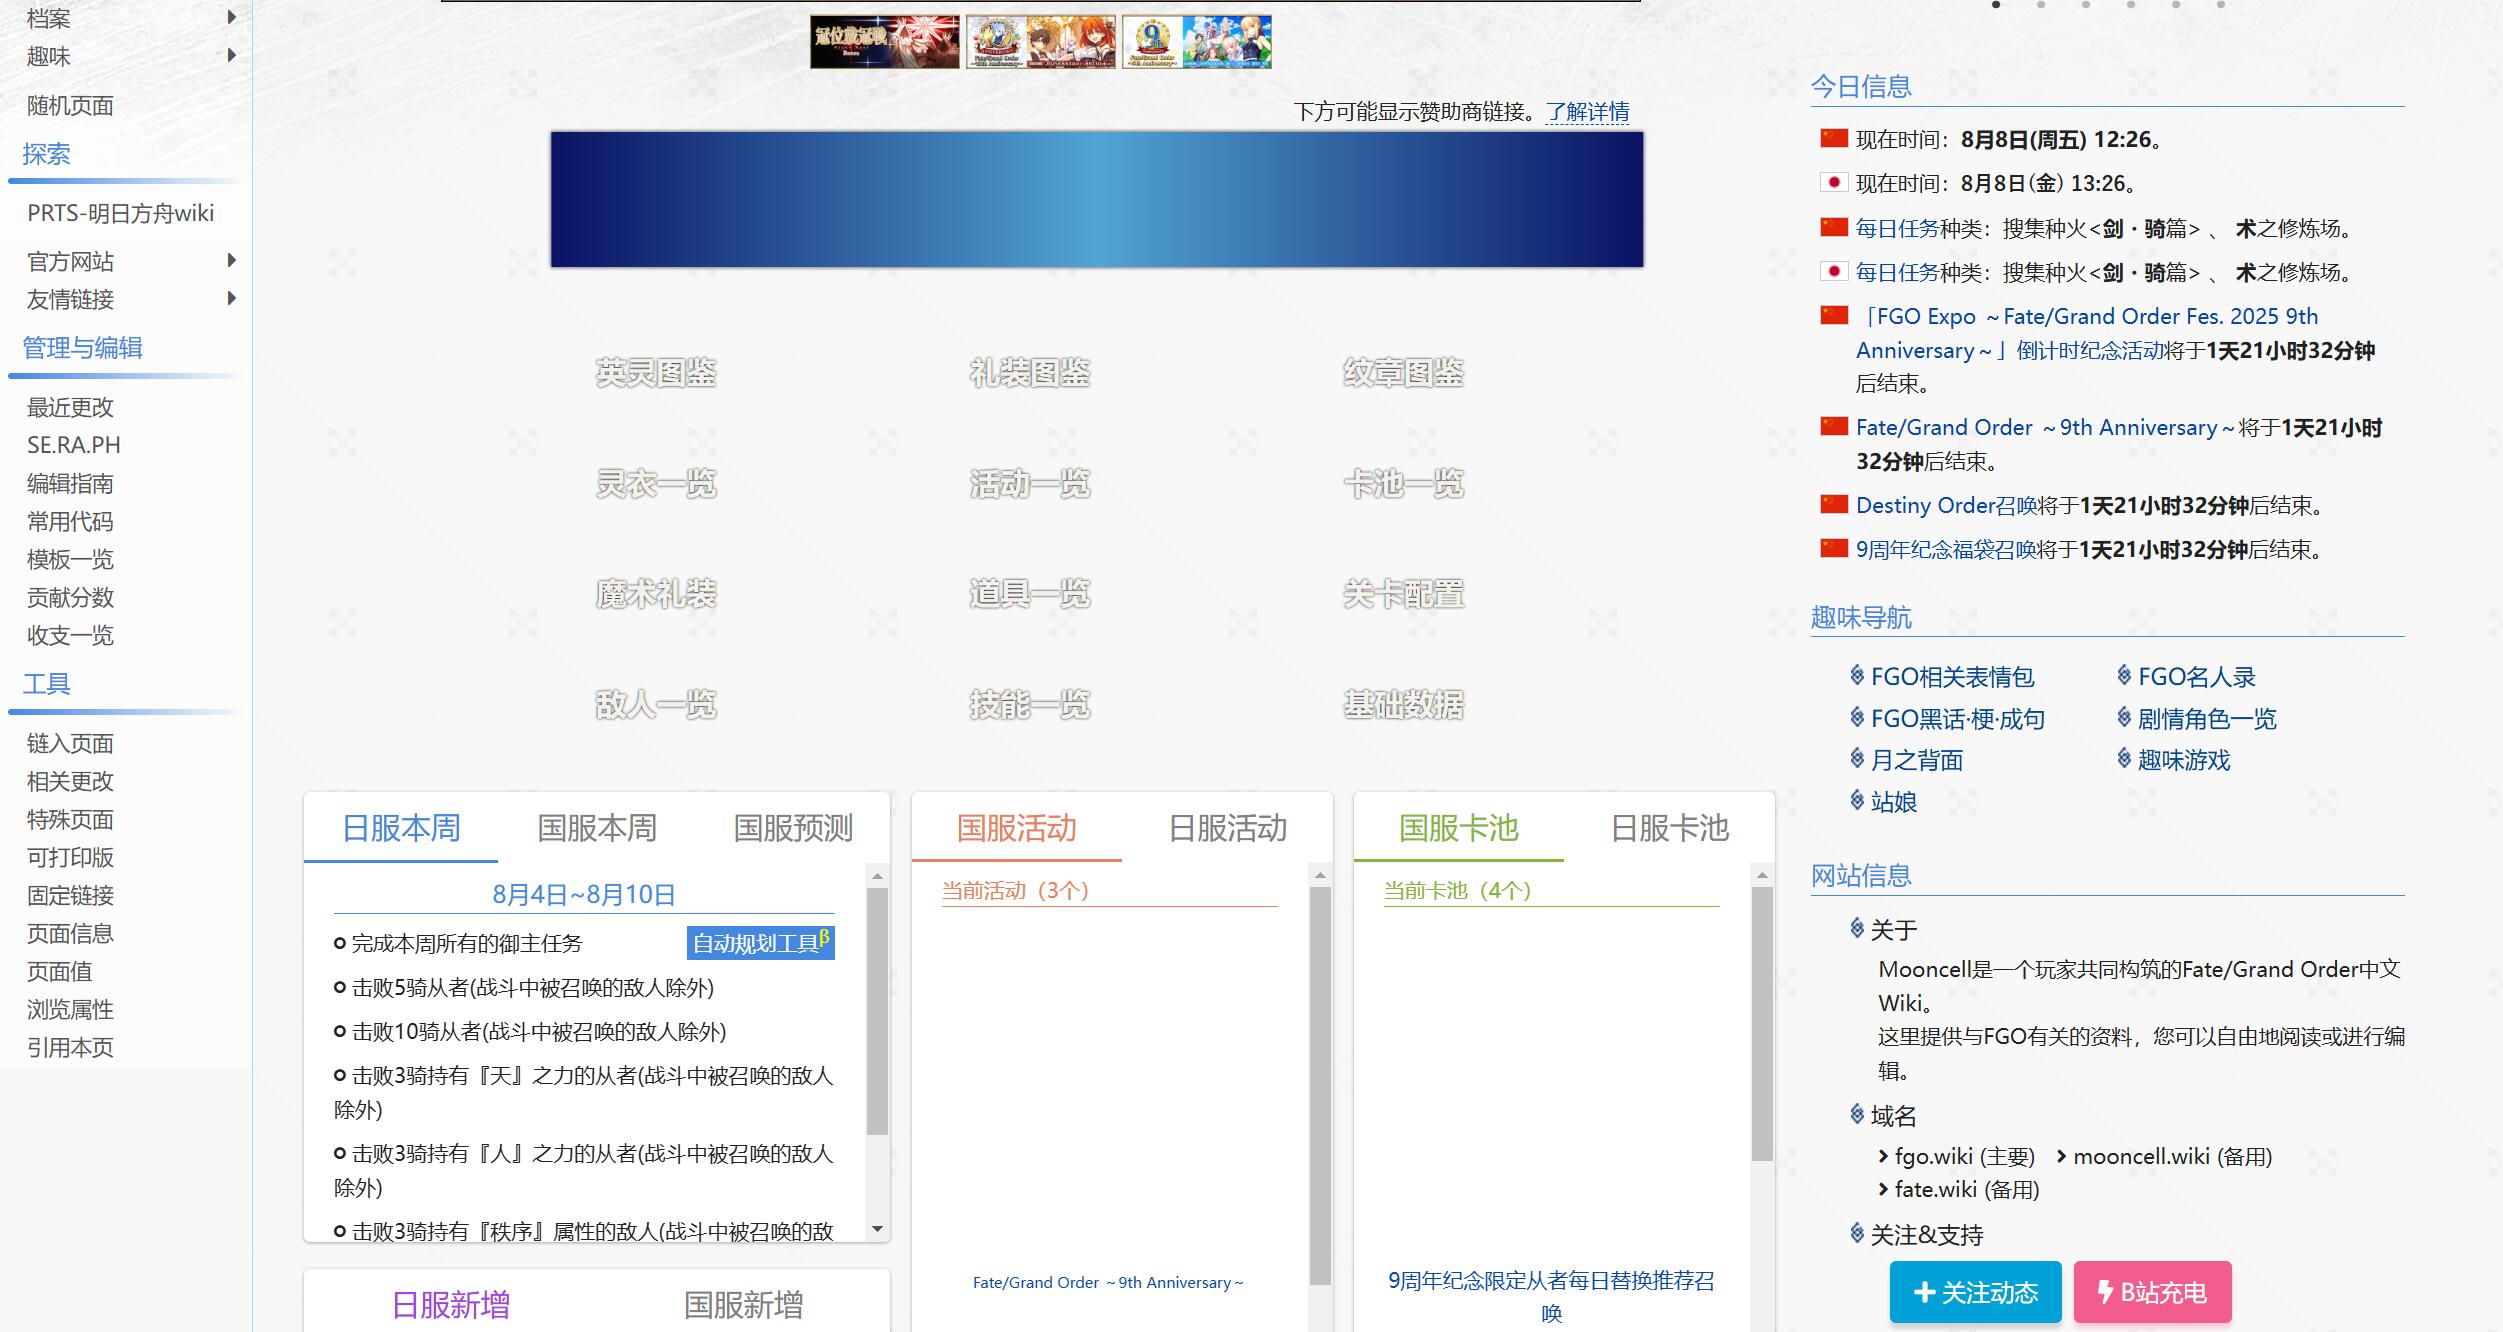The width and height of the screenshot is (2503, 1332).
Task: Open the SE.RA.PH sidebar link
Action: pyautogui.click(x=74, y=445)
